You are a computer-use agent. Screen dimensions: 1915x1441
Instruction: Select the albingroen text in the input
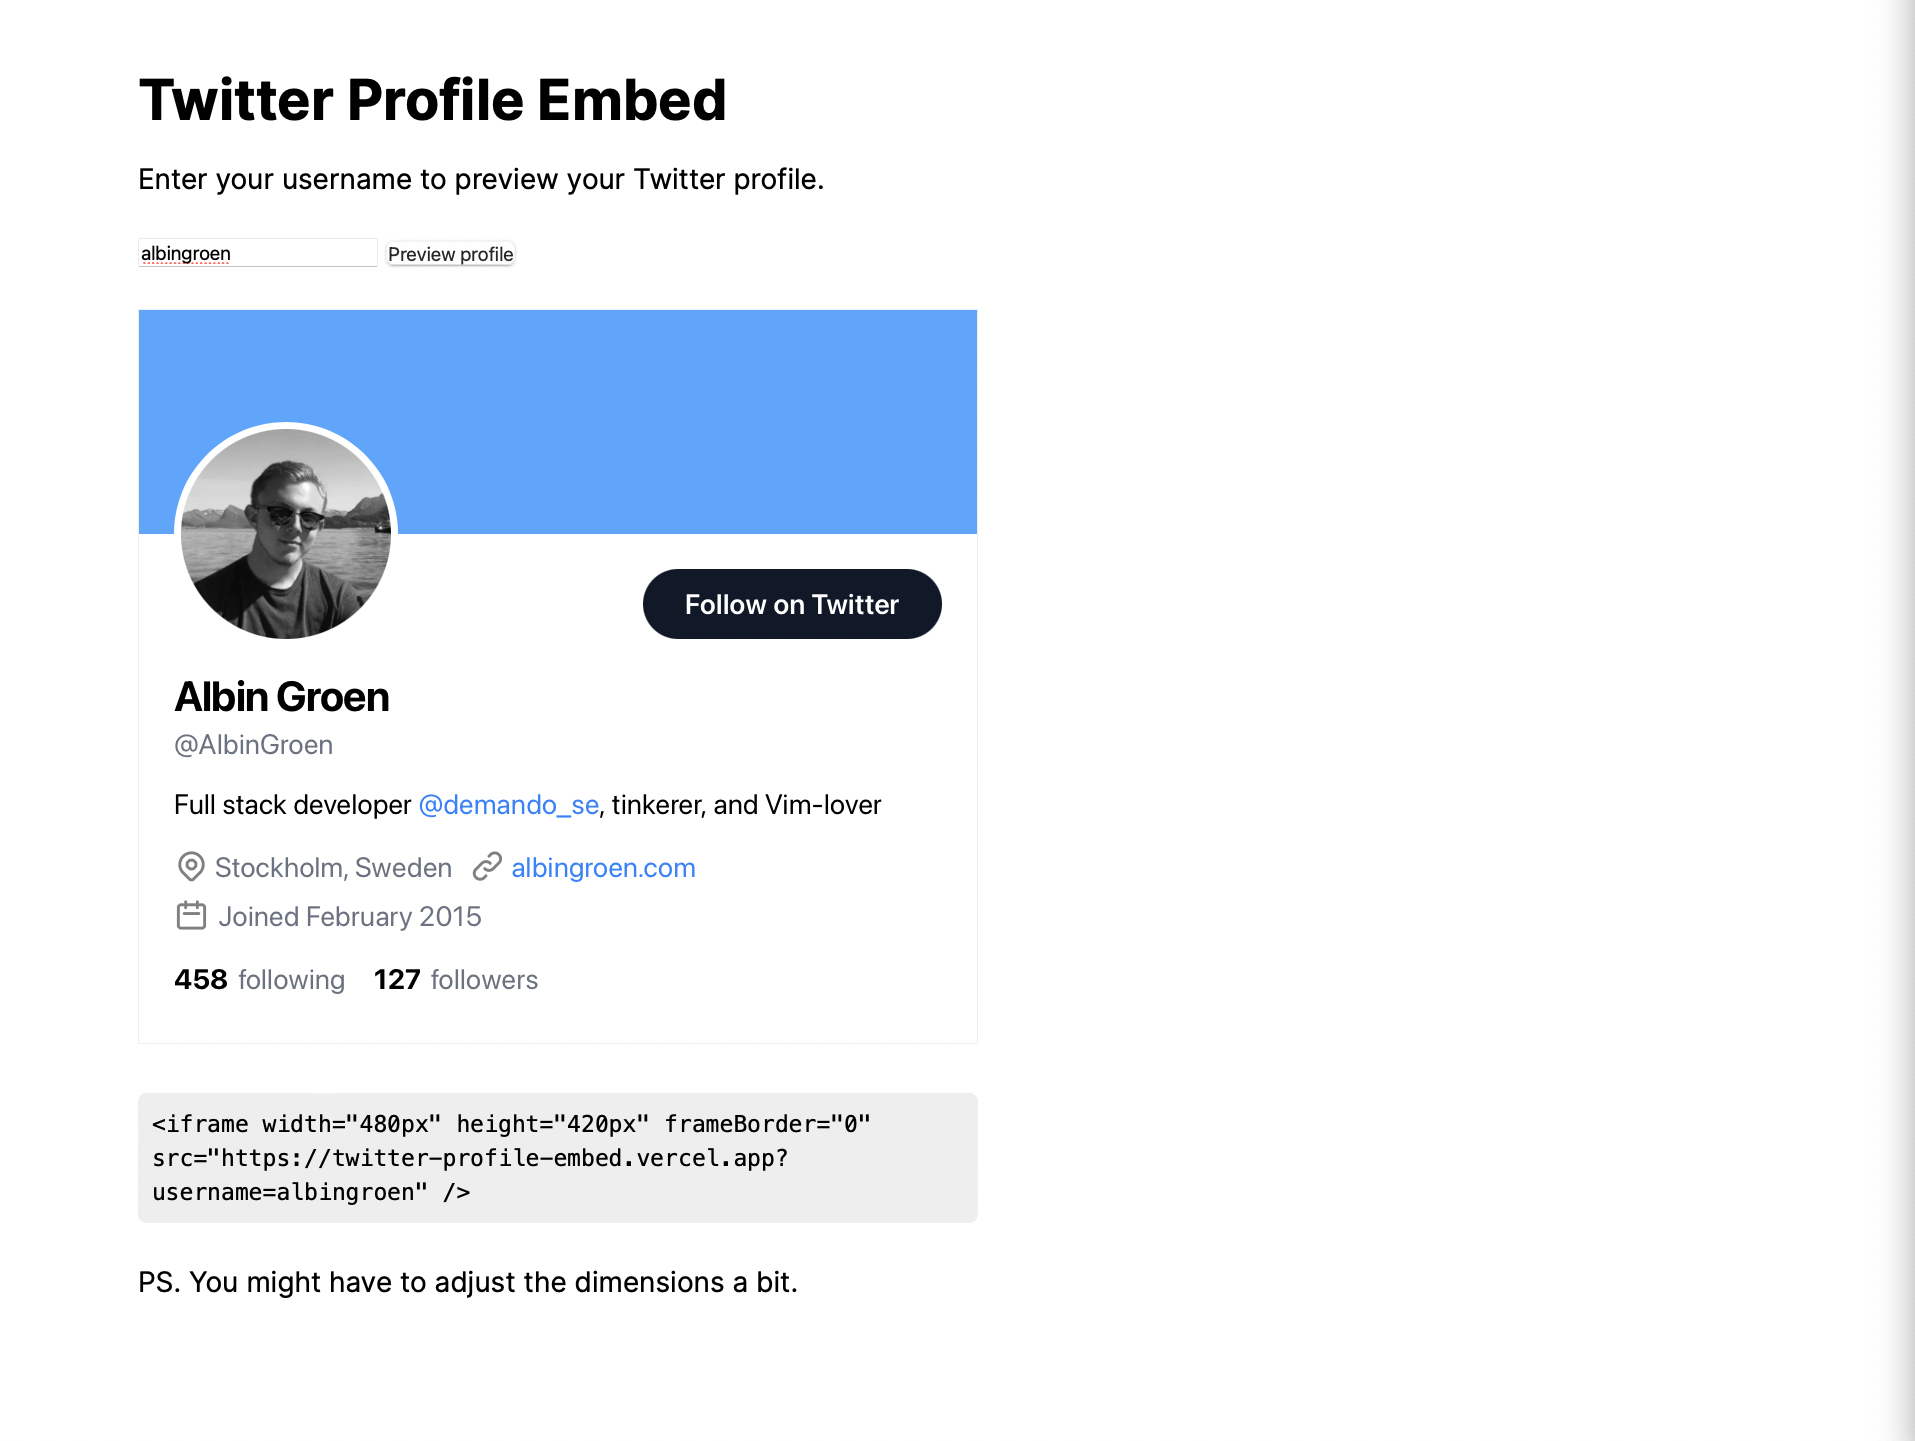tap(185, 253)
